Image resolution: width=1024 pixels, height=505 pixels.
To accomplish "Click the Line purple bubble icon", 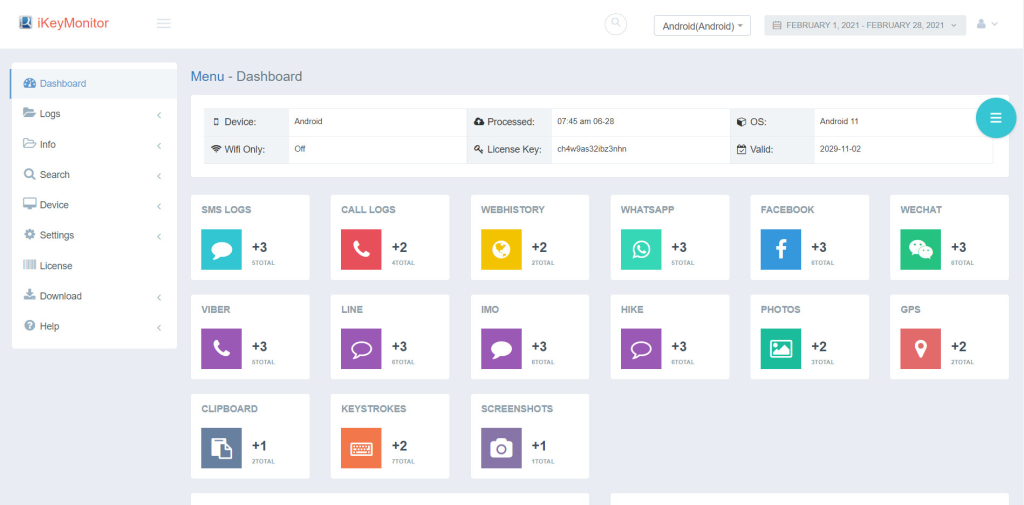I will click(361, 349).
